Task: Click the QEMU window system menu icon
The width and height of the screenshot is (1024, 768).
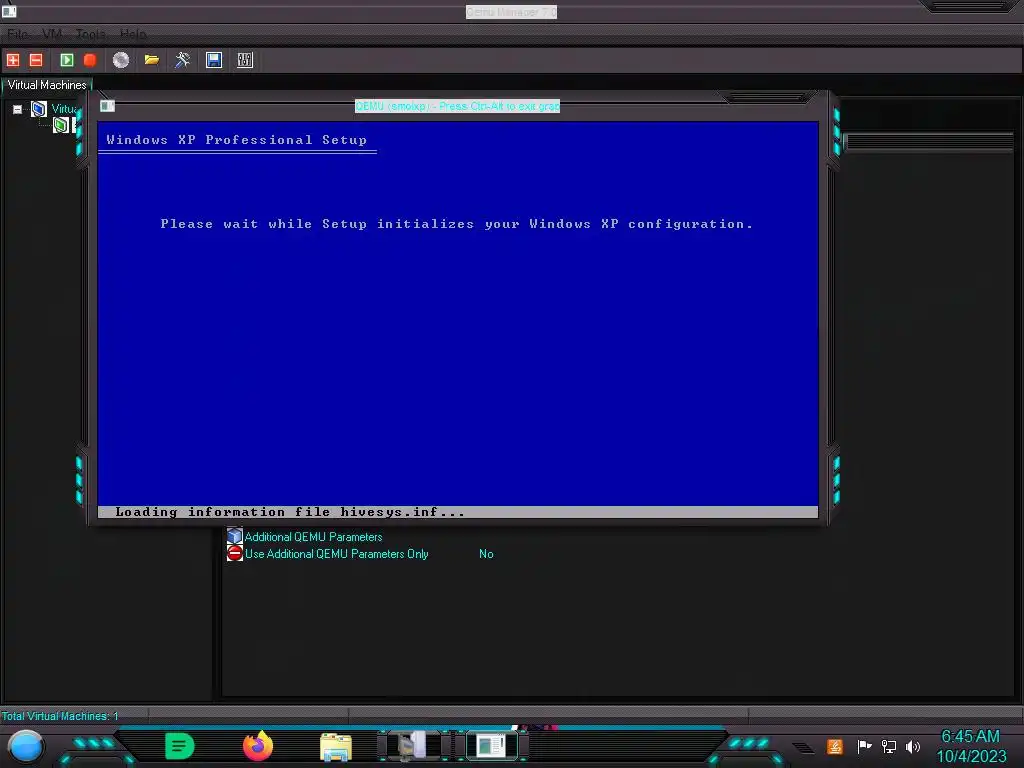Action: [108, 106]
